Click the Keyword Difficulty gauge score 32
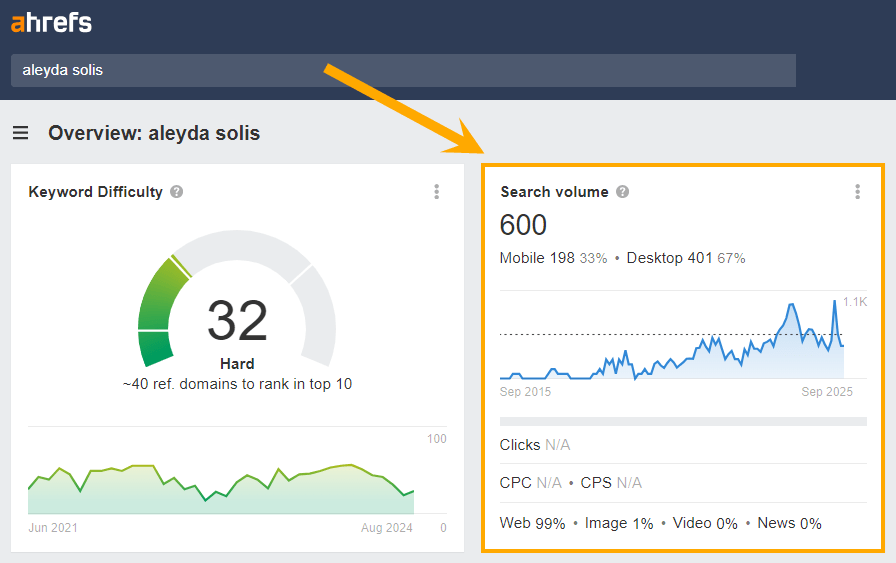Screen dimensions: 896x563 click(237, 320)
